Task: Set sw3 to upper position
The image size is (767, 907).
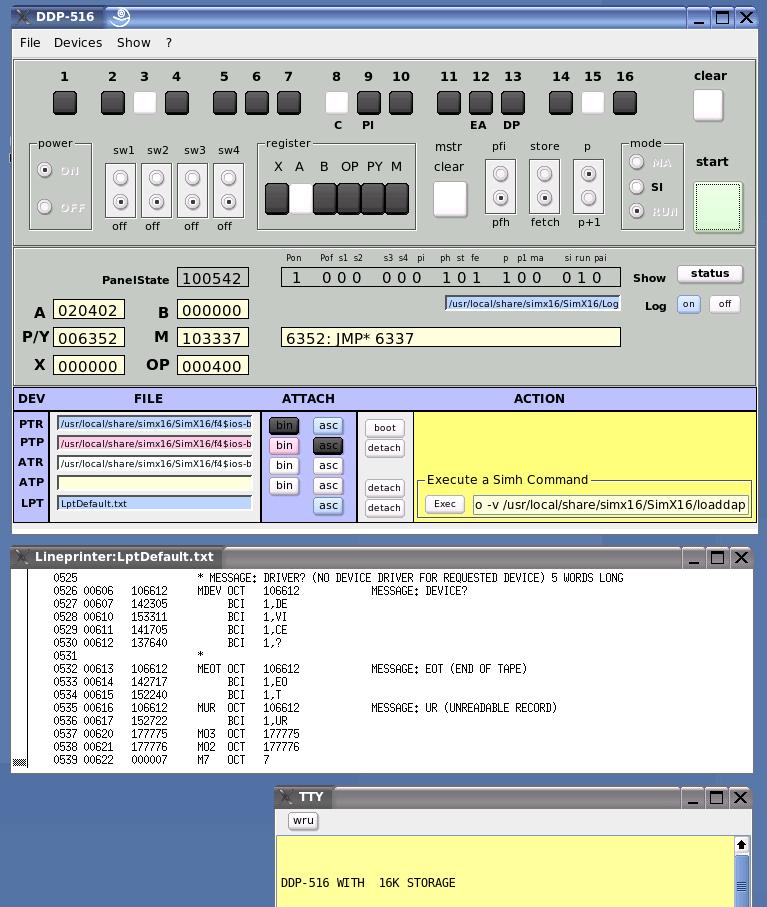Action: pos(193,178)
